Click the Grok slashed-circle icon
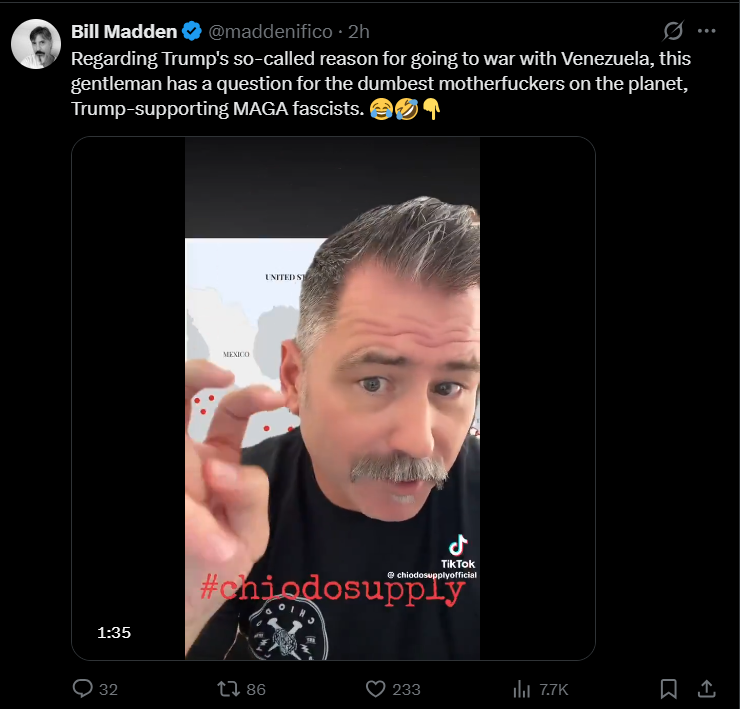Viewport: 740px width, 709px height. [x=673, y=31]
